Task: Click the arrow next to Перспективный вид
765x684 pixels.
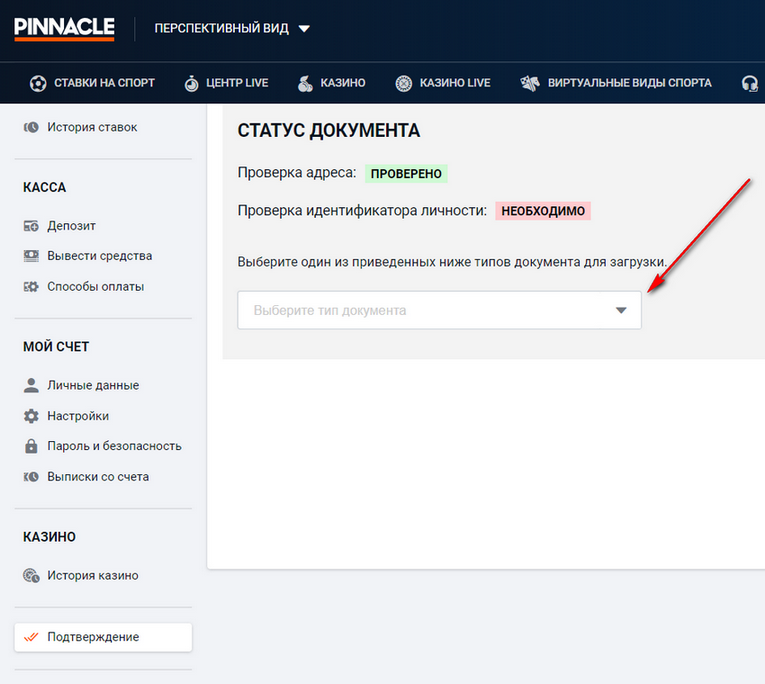Action: pyautogui.click(x=304, y=29)
